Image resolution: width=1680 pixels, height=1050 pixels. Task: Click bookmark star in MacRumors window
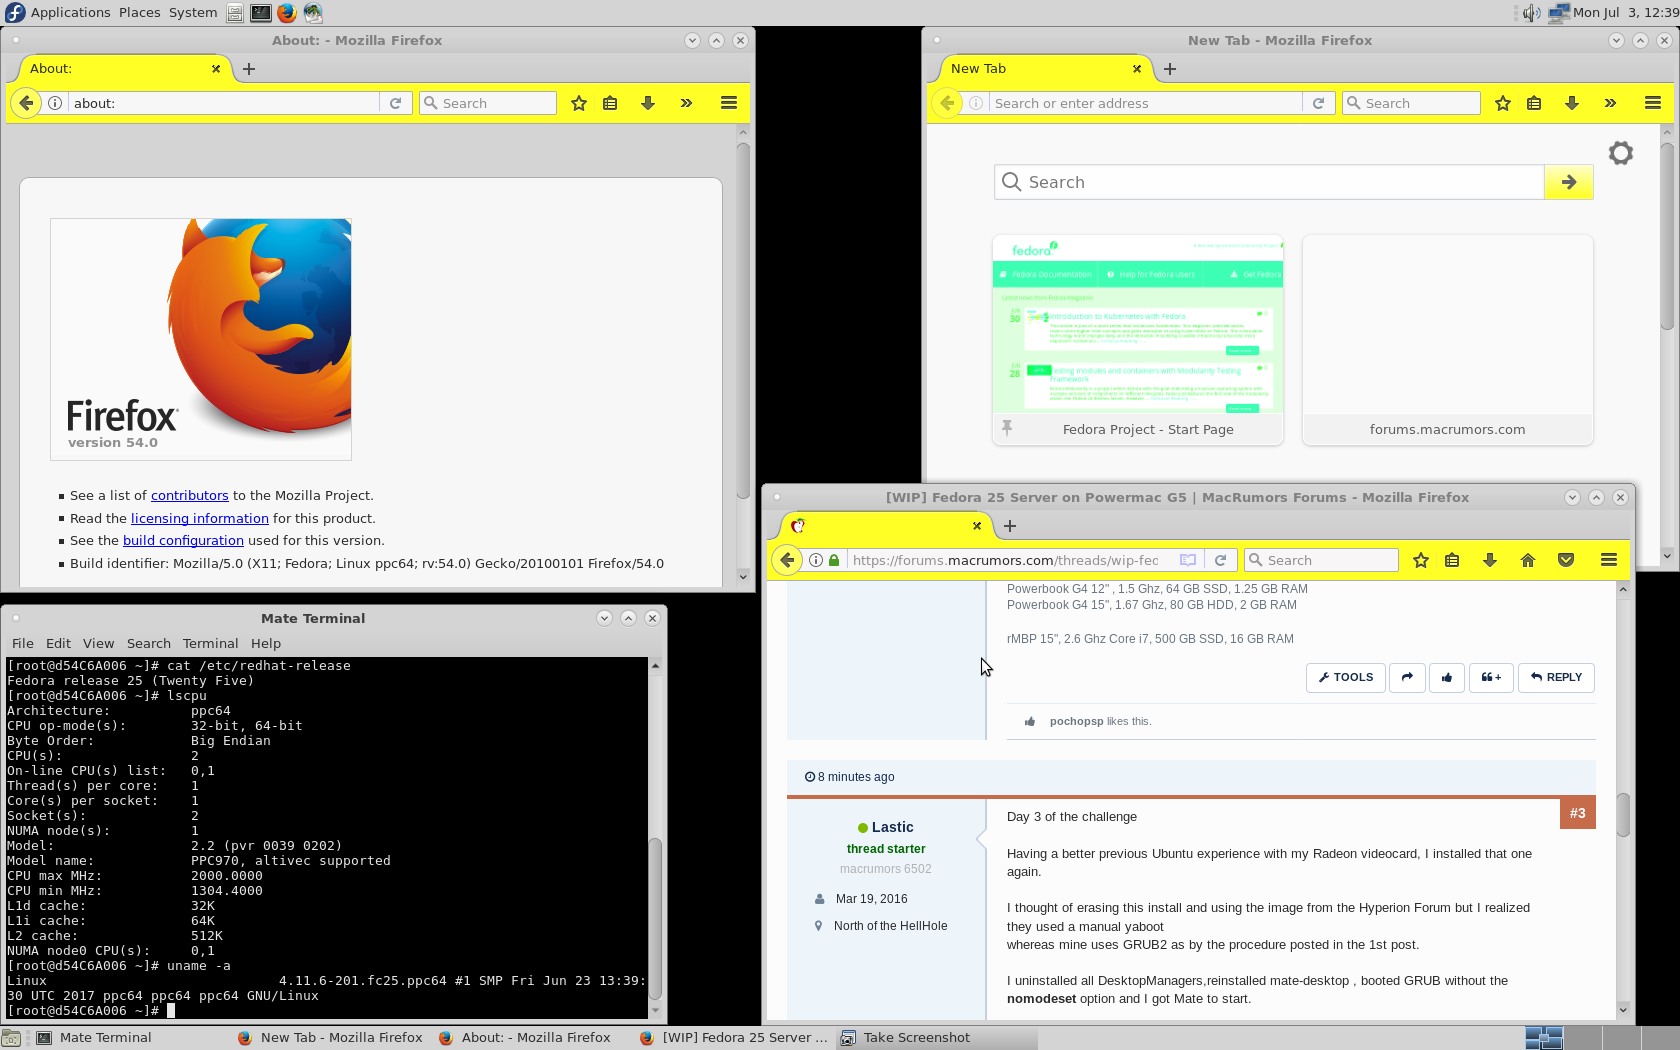(1421, 560)
